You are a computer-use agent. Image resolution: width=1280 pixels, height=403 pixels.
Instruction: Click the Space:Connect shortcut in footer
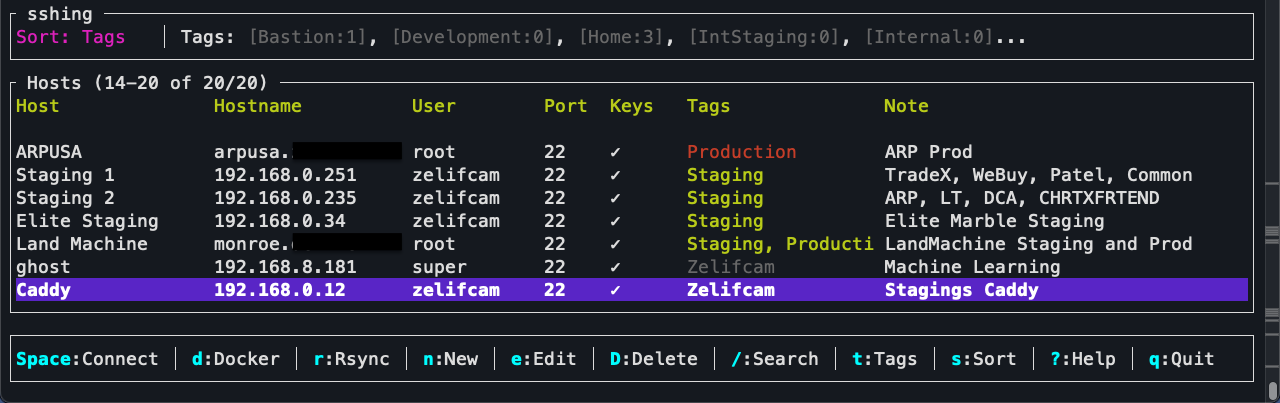[x=87, y=359]
